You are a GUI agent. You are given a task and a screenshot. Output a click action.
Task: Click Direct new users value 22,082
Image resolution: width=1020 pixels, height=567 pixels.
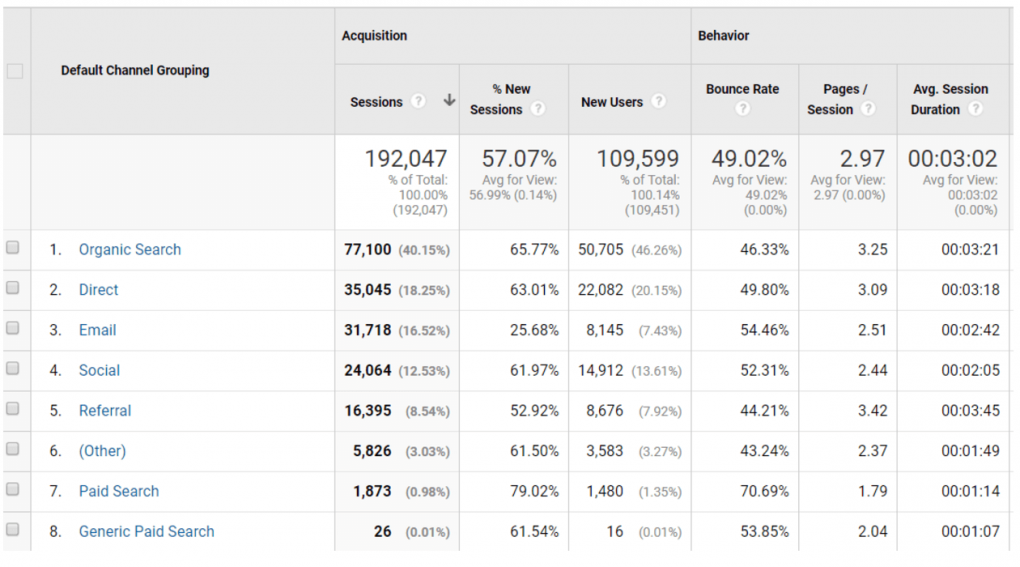coord(600,290)
